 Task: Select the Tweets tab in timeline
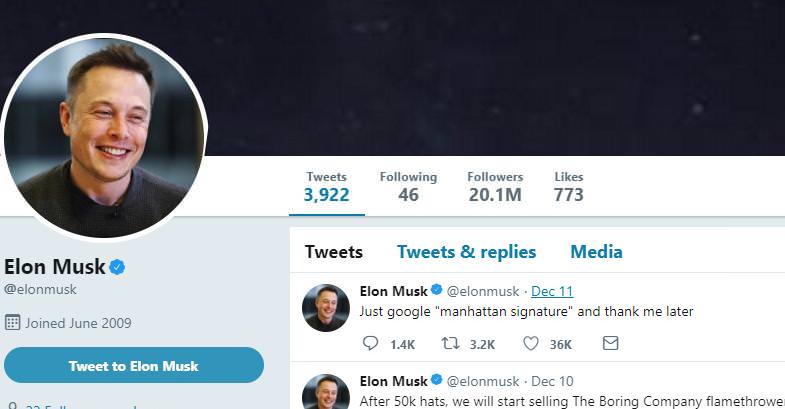(x=334, y=252)
